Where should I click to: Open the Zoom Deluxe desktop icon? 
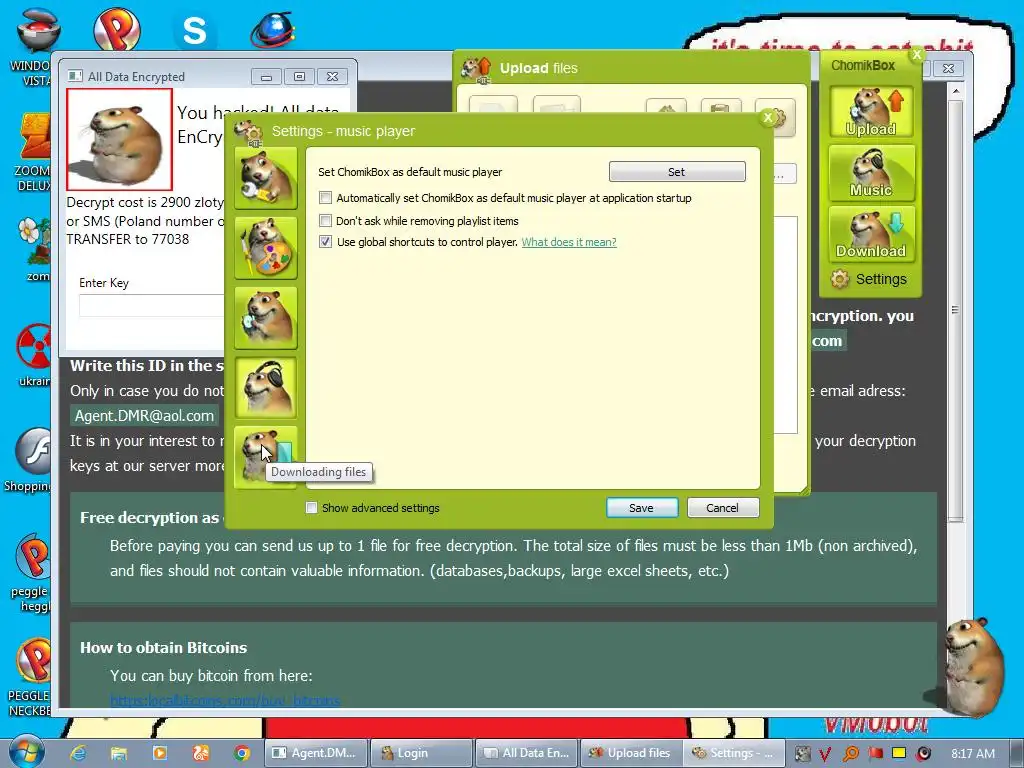pyautogui.click(x=34, y=152)
